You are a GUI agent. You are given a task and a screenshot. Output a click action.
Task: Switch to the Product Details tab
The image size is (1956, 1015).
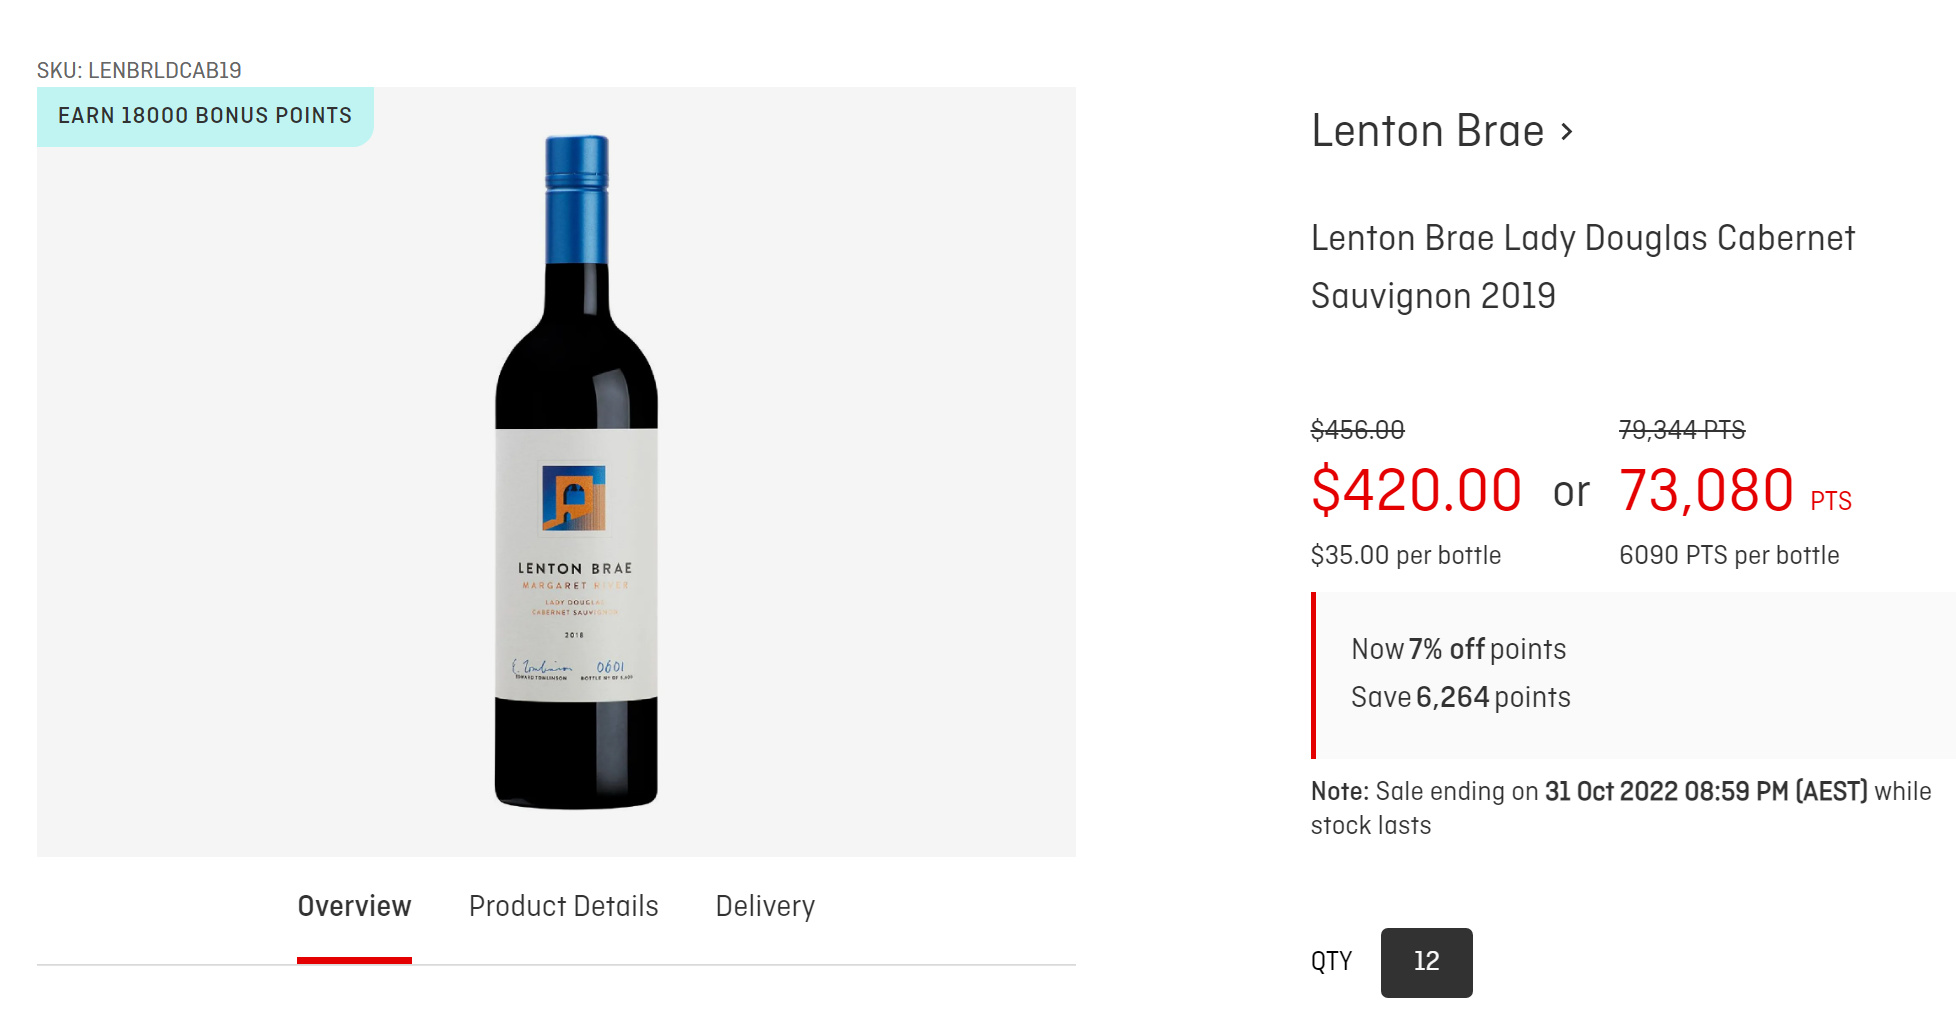pos(563,906)
